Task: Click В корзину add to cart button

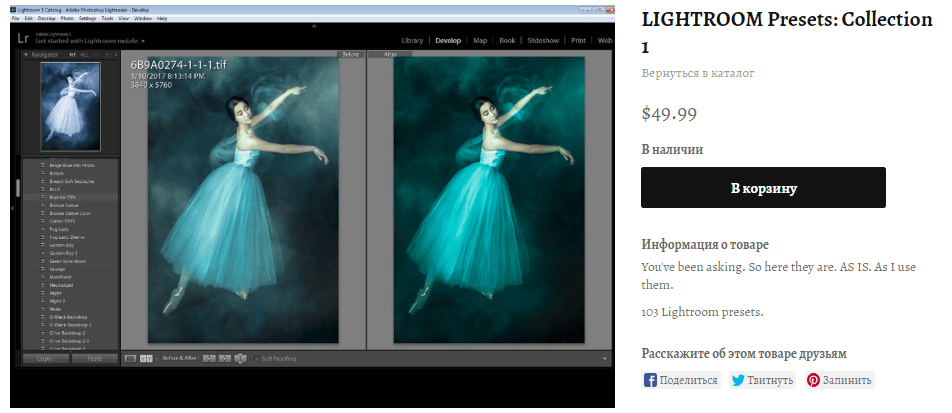Action: click(763, 188)
